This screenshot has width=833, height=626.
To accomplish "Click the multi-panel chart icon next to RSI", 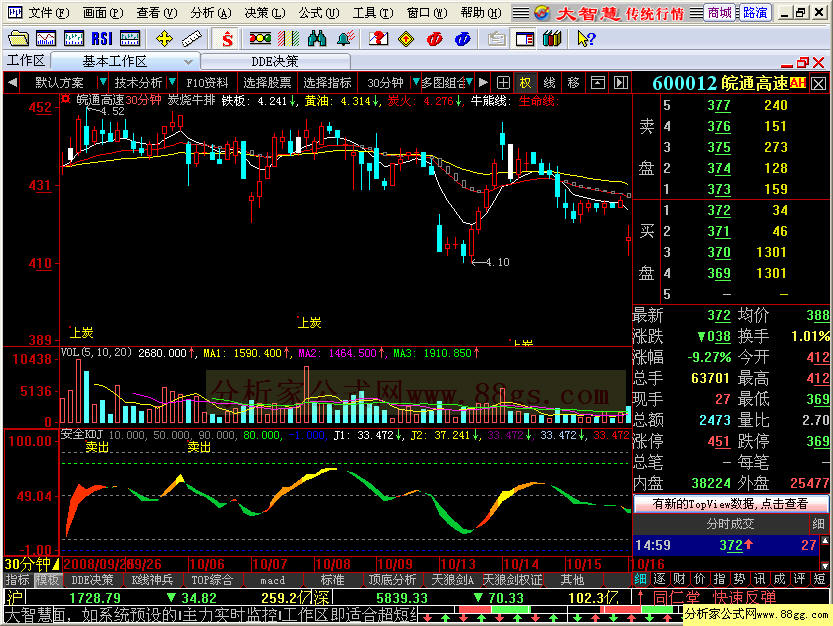I will coord(130,39).
